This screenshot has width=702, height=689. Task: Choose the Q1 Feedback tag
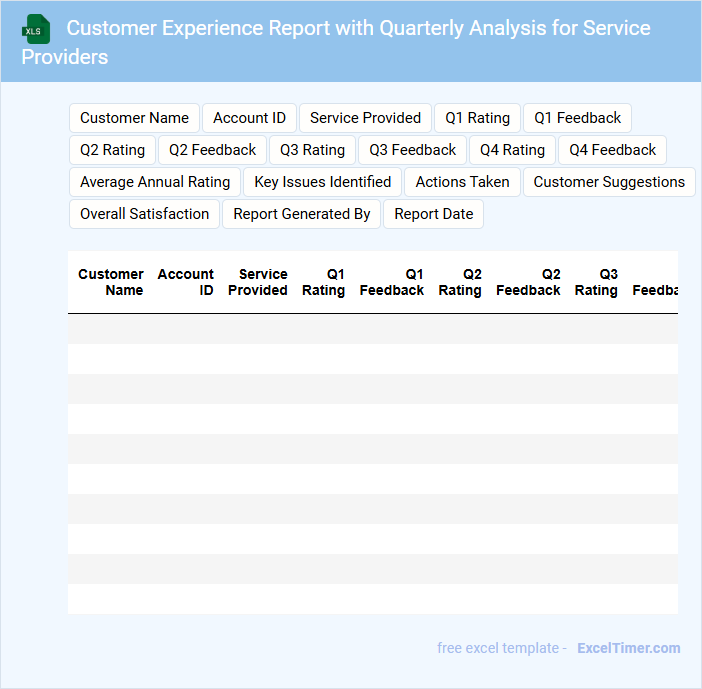tap(577, 118)
